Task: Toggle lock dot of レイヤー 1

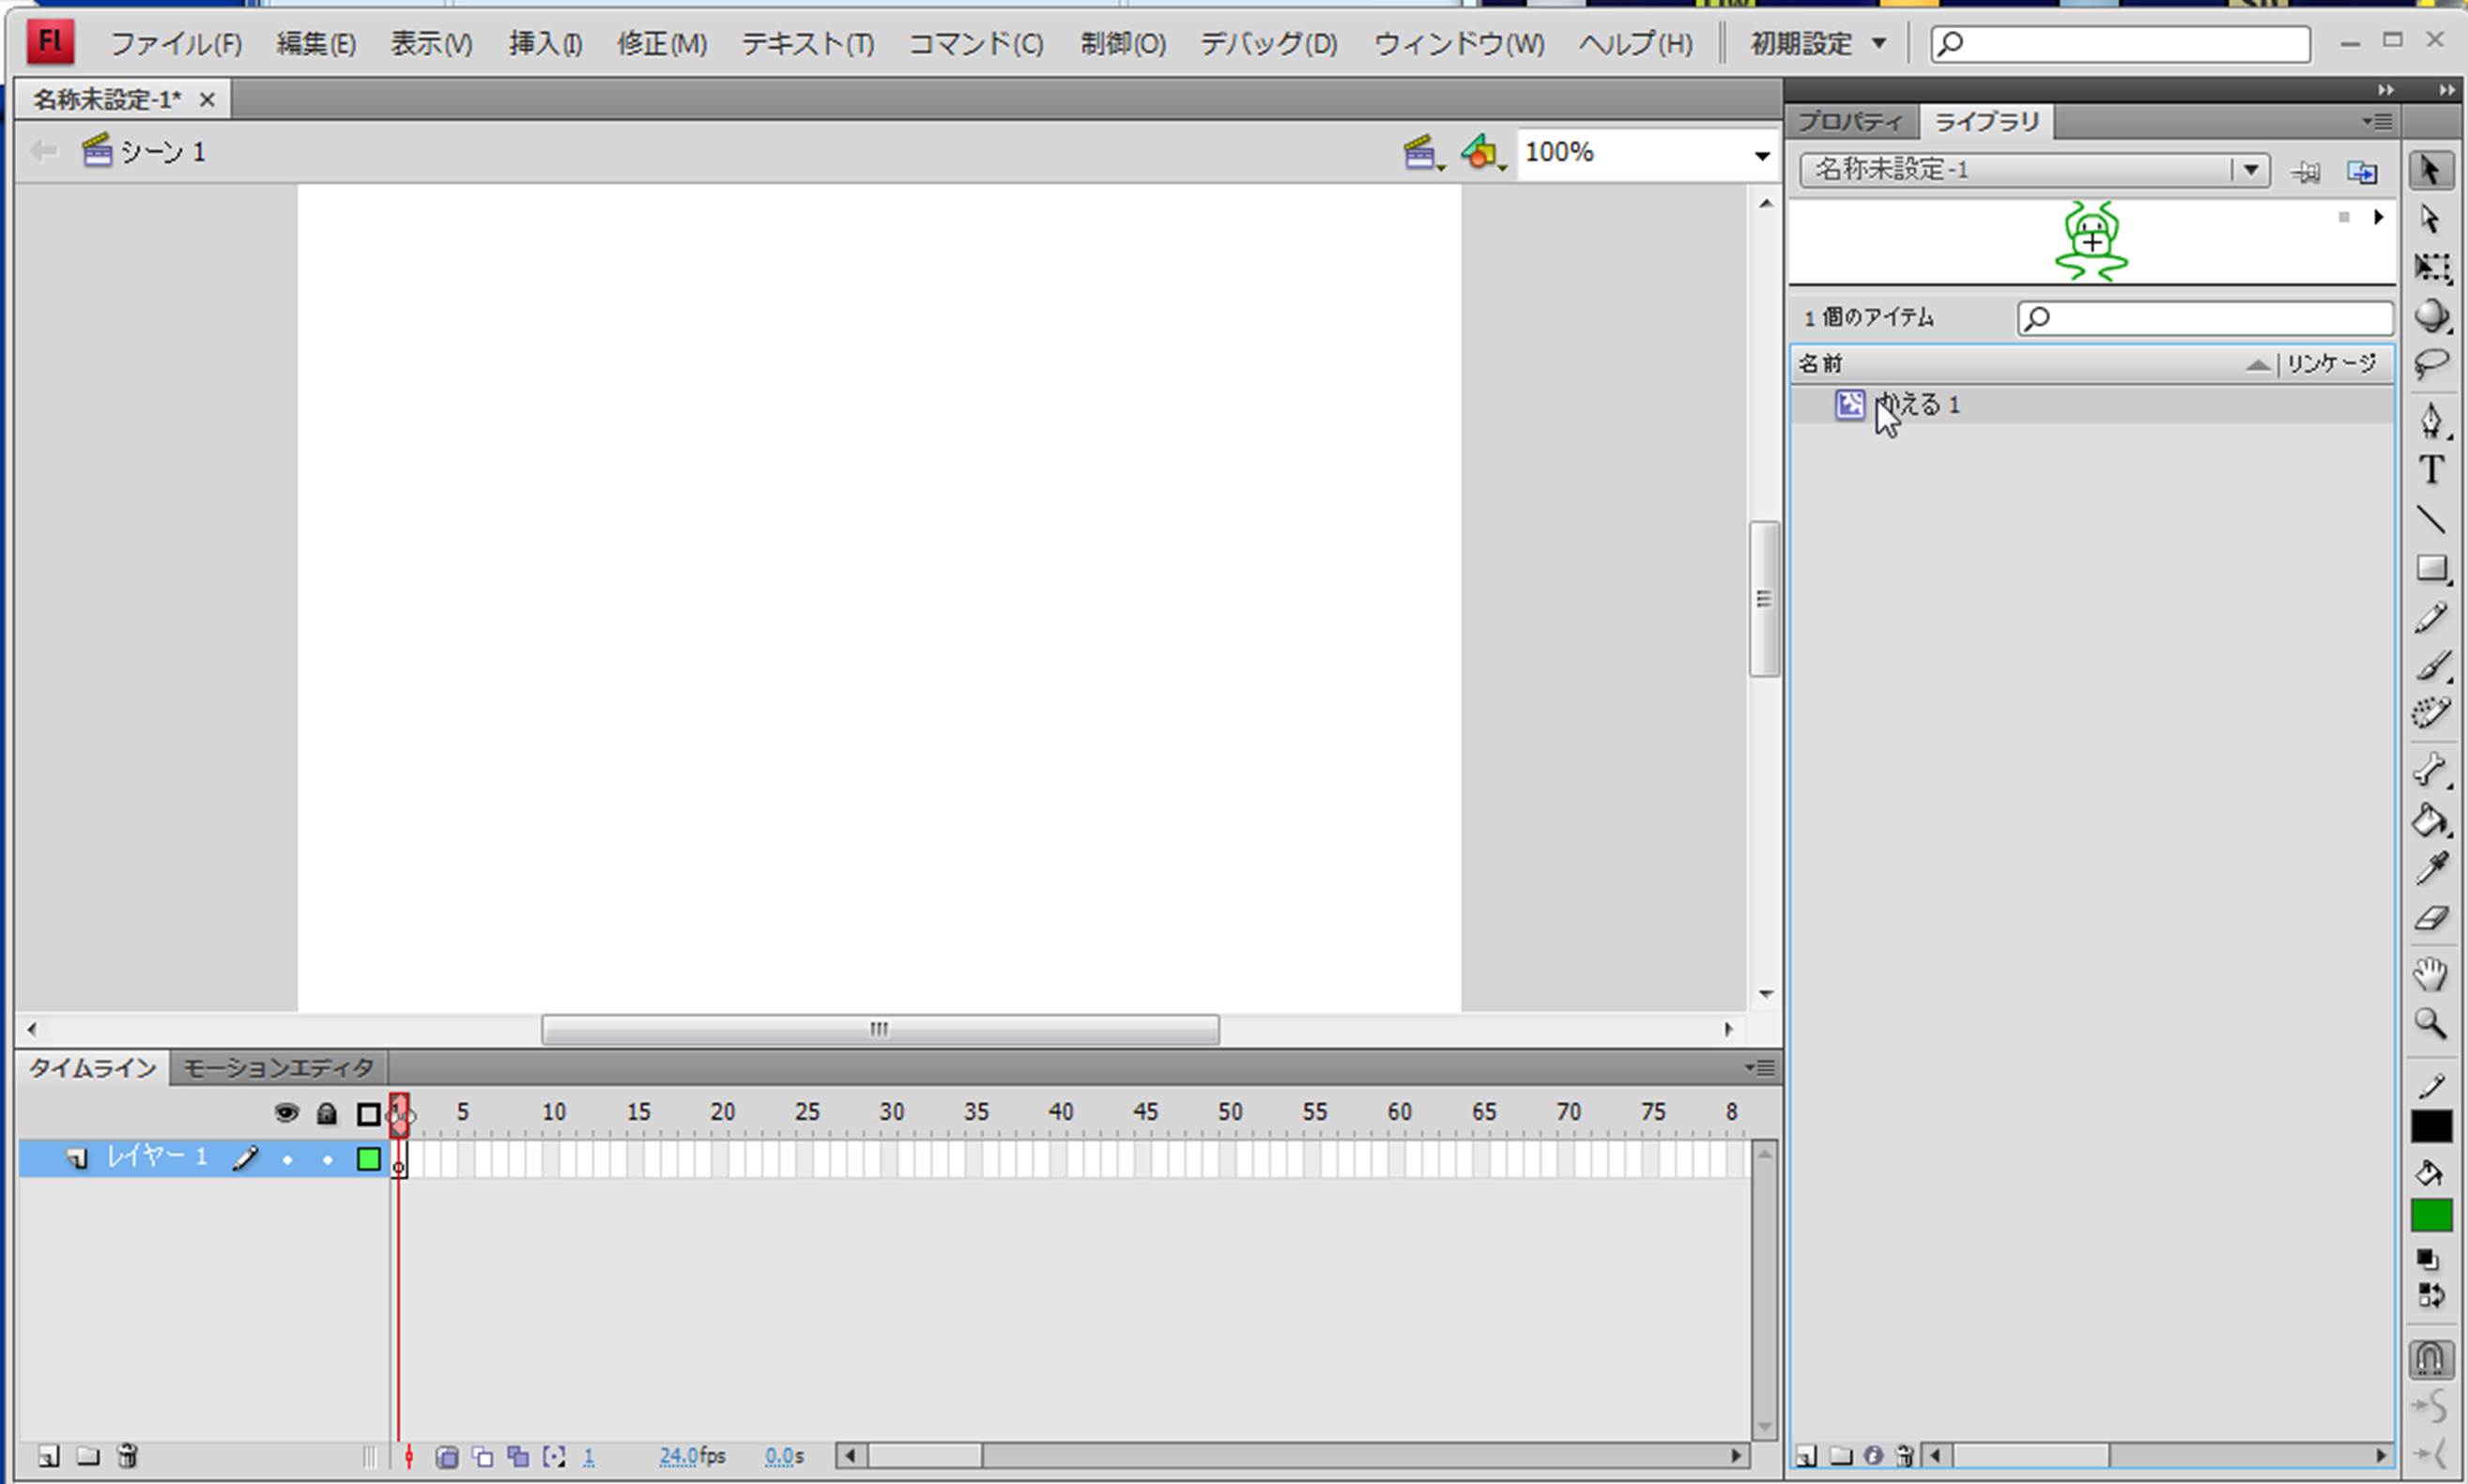Action: pos(327,1159)
